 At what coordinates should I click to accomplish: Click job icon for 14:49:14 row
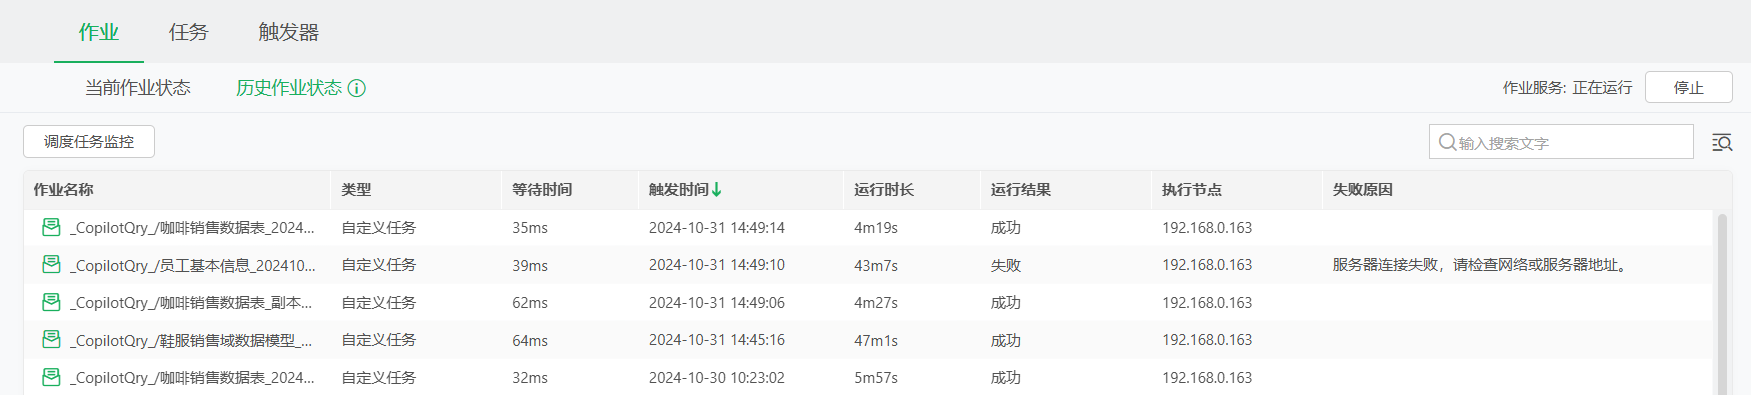click(51, 227)
